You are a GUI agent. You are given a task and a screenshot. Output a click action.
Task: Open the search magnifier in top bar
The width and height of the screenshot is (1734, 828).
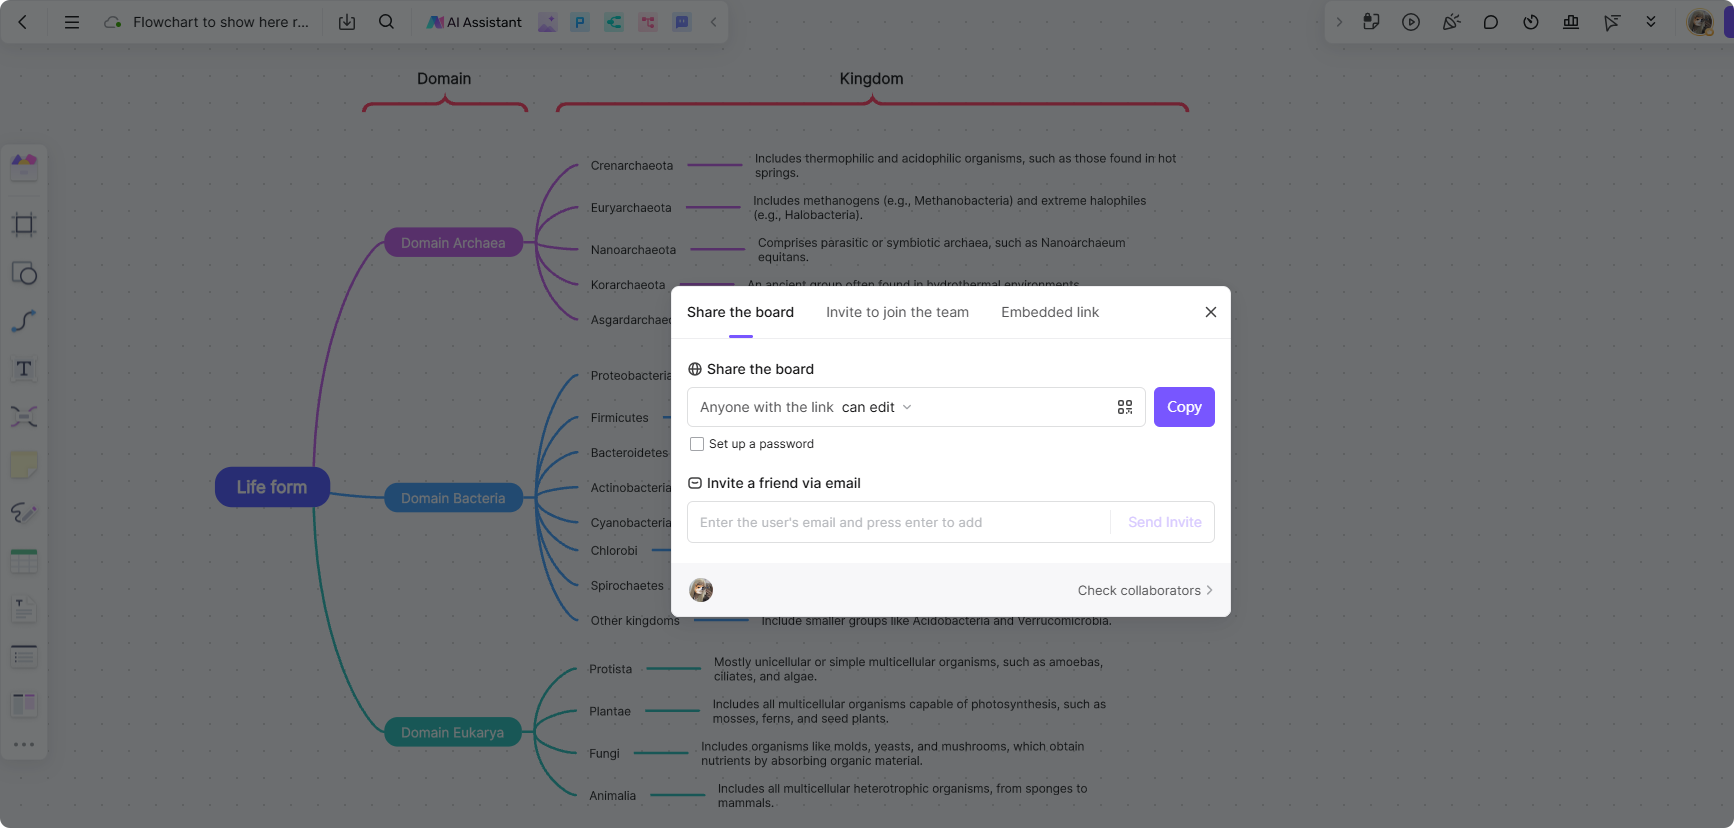click(x=386, y=22)
